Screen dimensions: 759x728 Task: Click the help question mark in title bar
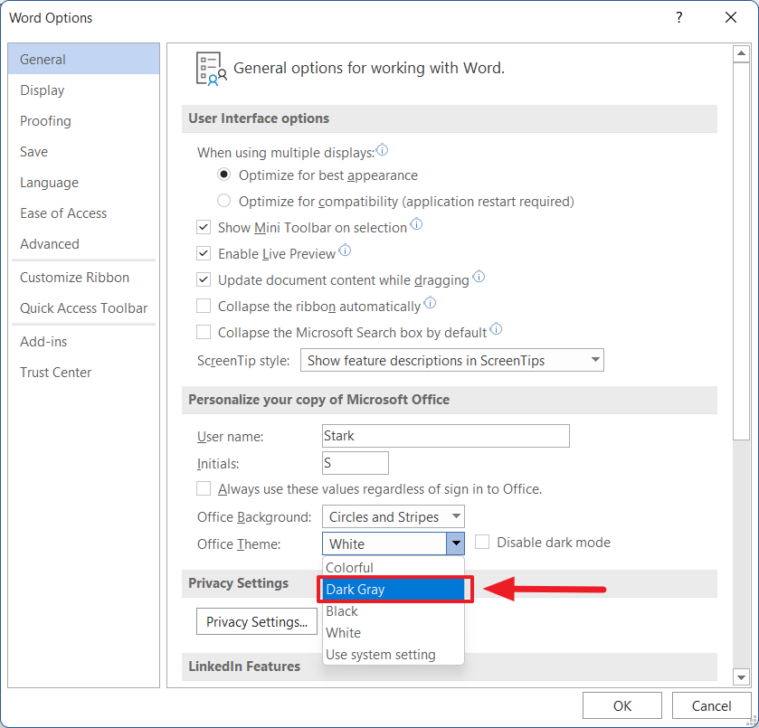click(x=679, y=18)
